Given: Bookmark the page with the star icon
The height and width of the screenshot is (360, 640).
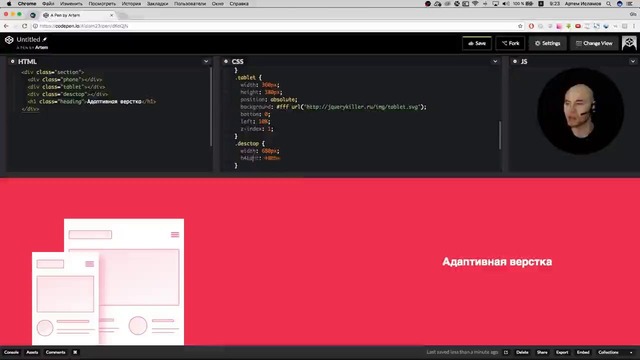Looking at the screenshot, I should tap(520, 26).
